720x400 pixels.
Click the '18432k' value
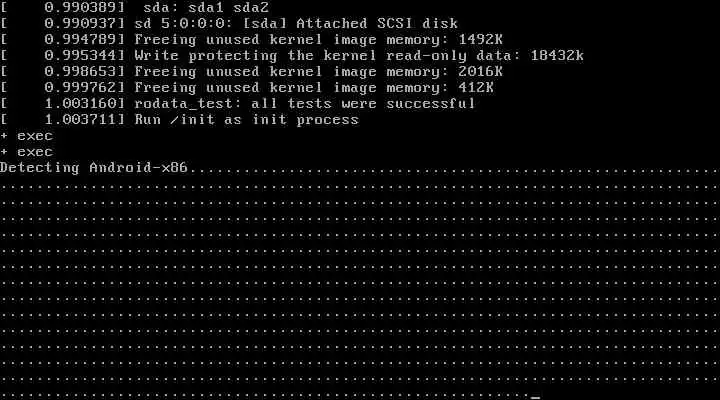pos(557,56)
